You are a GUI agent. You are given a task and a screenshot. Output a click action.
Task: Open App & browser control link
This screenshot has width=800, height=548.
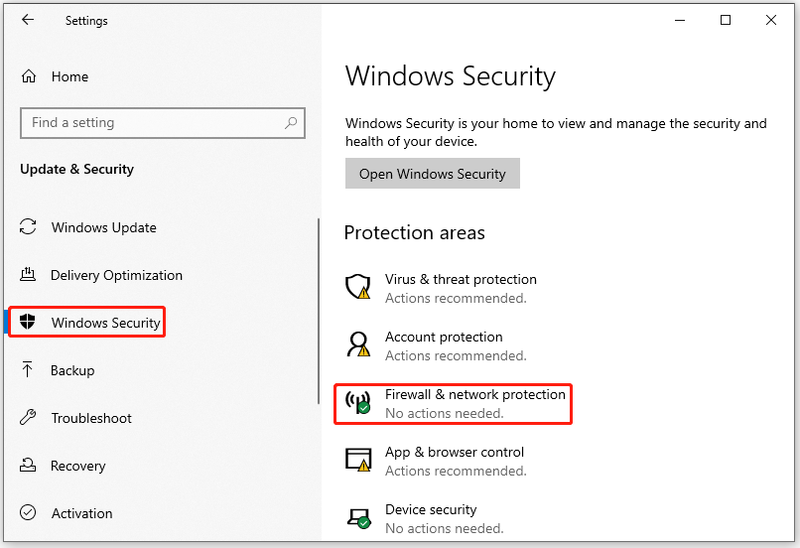pyautogui.click(x=454, y=452)
